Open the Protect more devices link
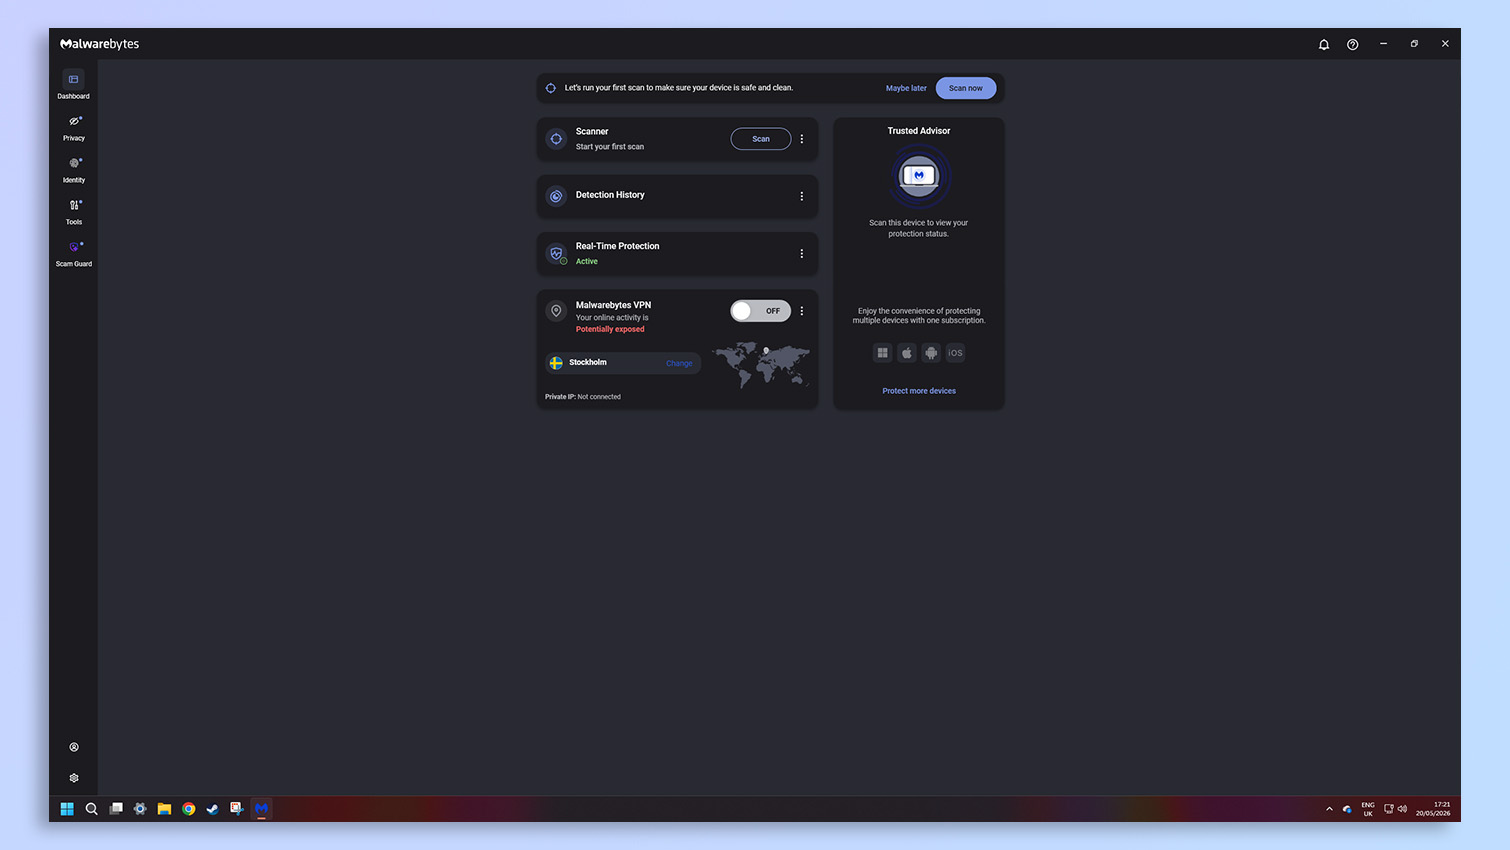This screenshot has height=850, width=1510. click(x=919, y=391)
